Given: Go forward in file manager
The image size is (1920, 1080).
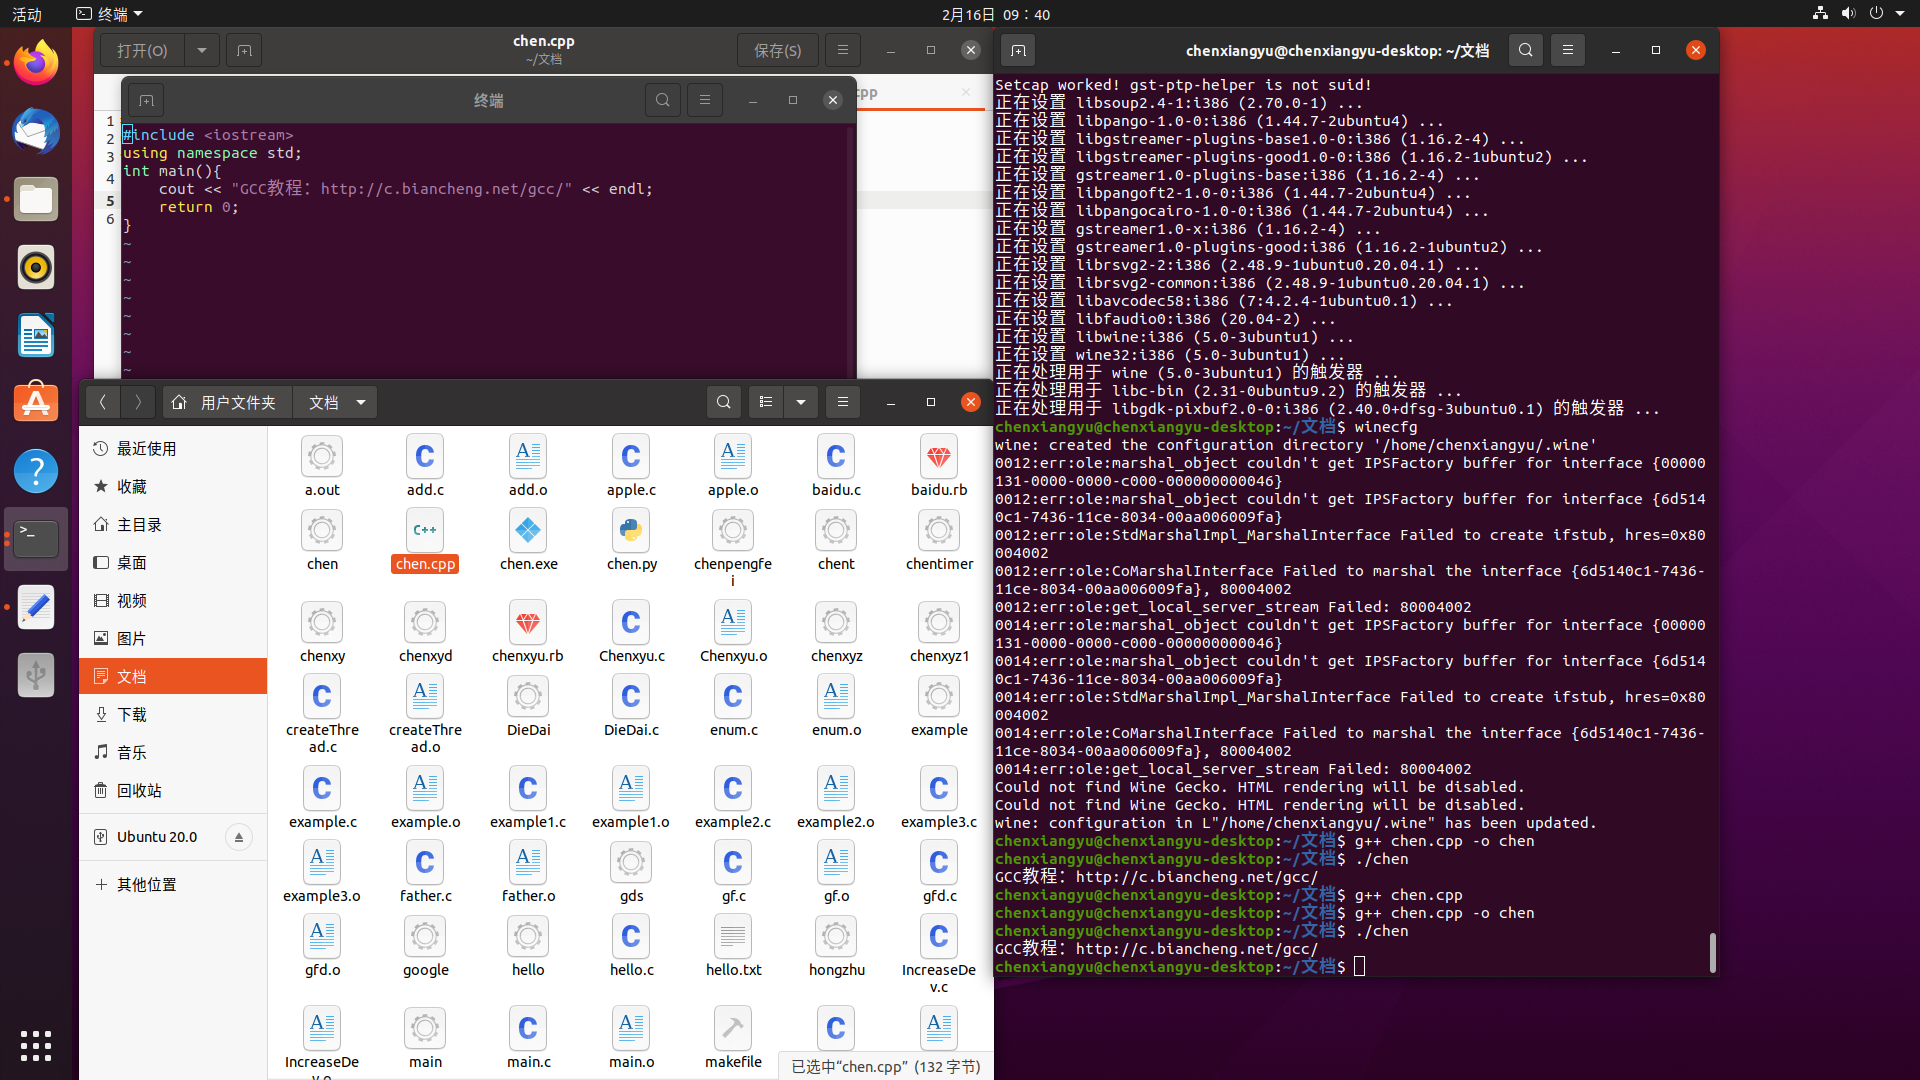Looking at the screenshot, I should 138,402.
